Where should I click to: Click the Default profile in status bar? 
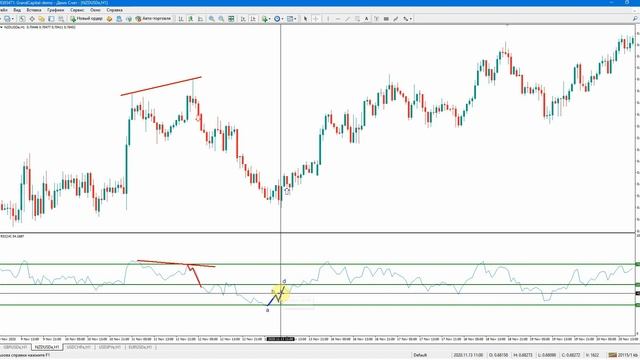[x=420, y=355]
